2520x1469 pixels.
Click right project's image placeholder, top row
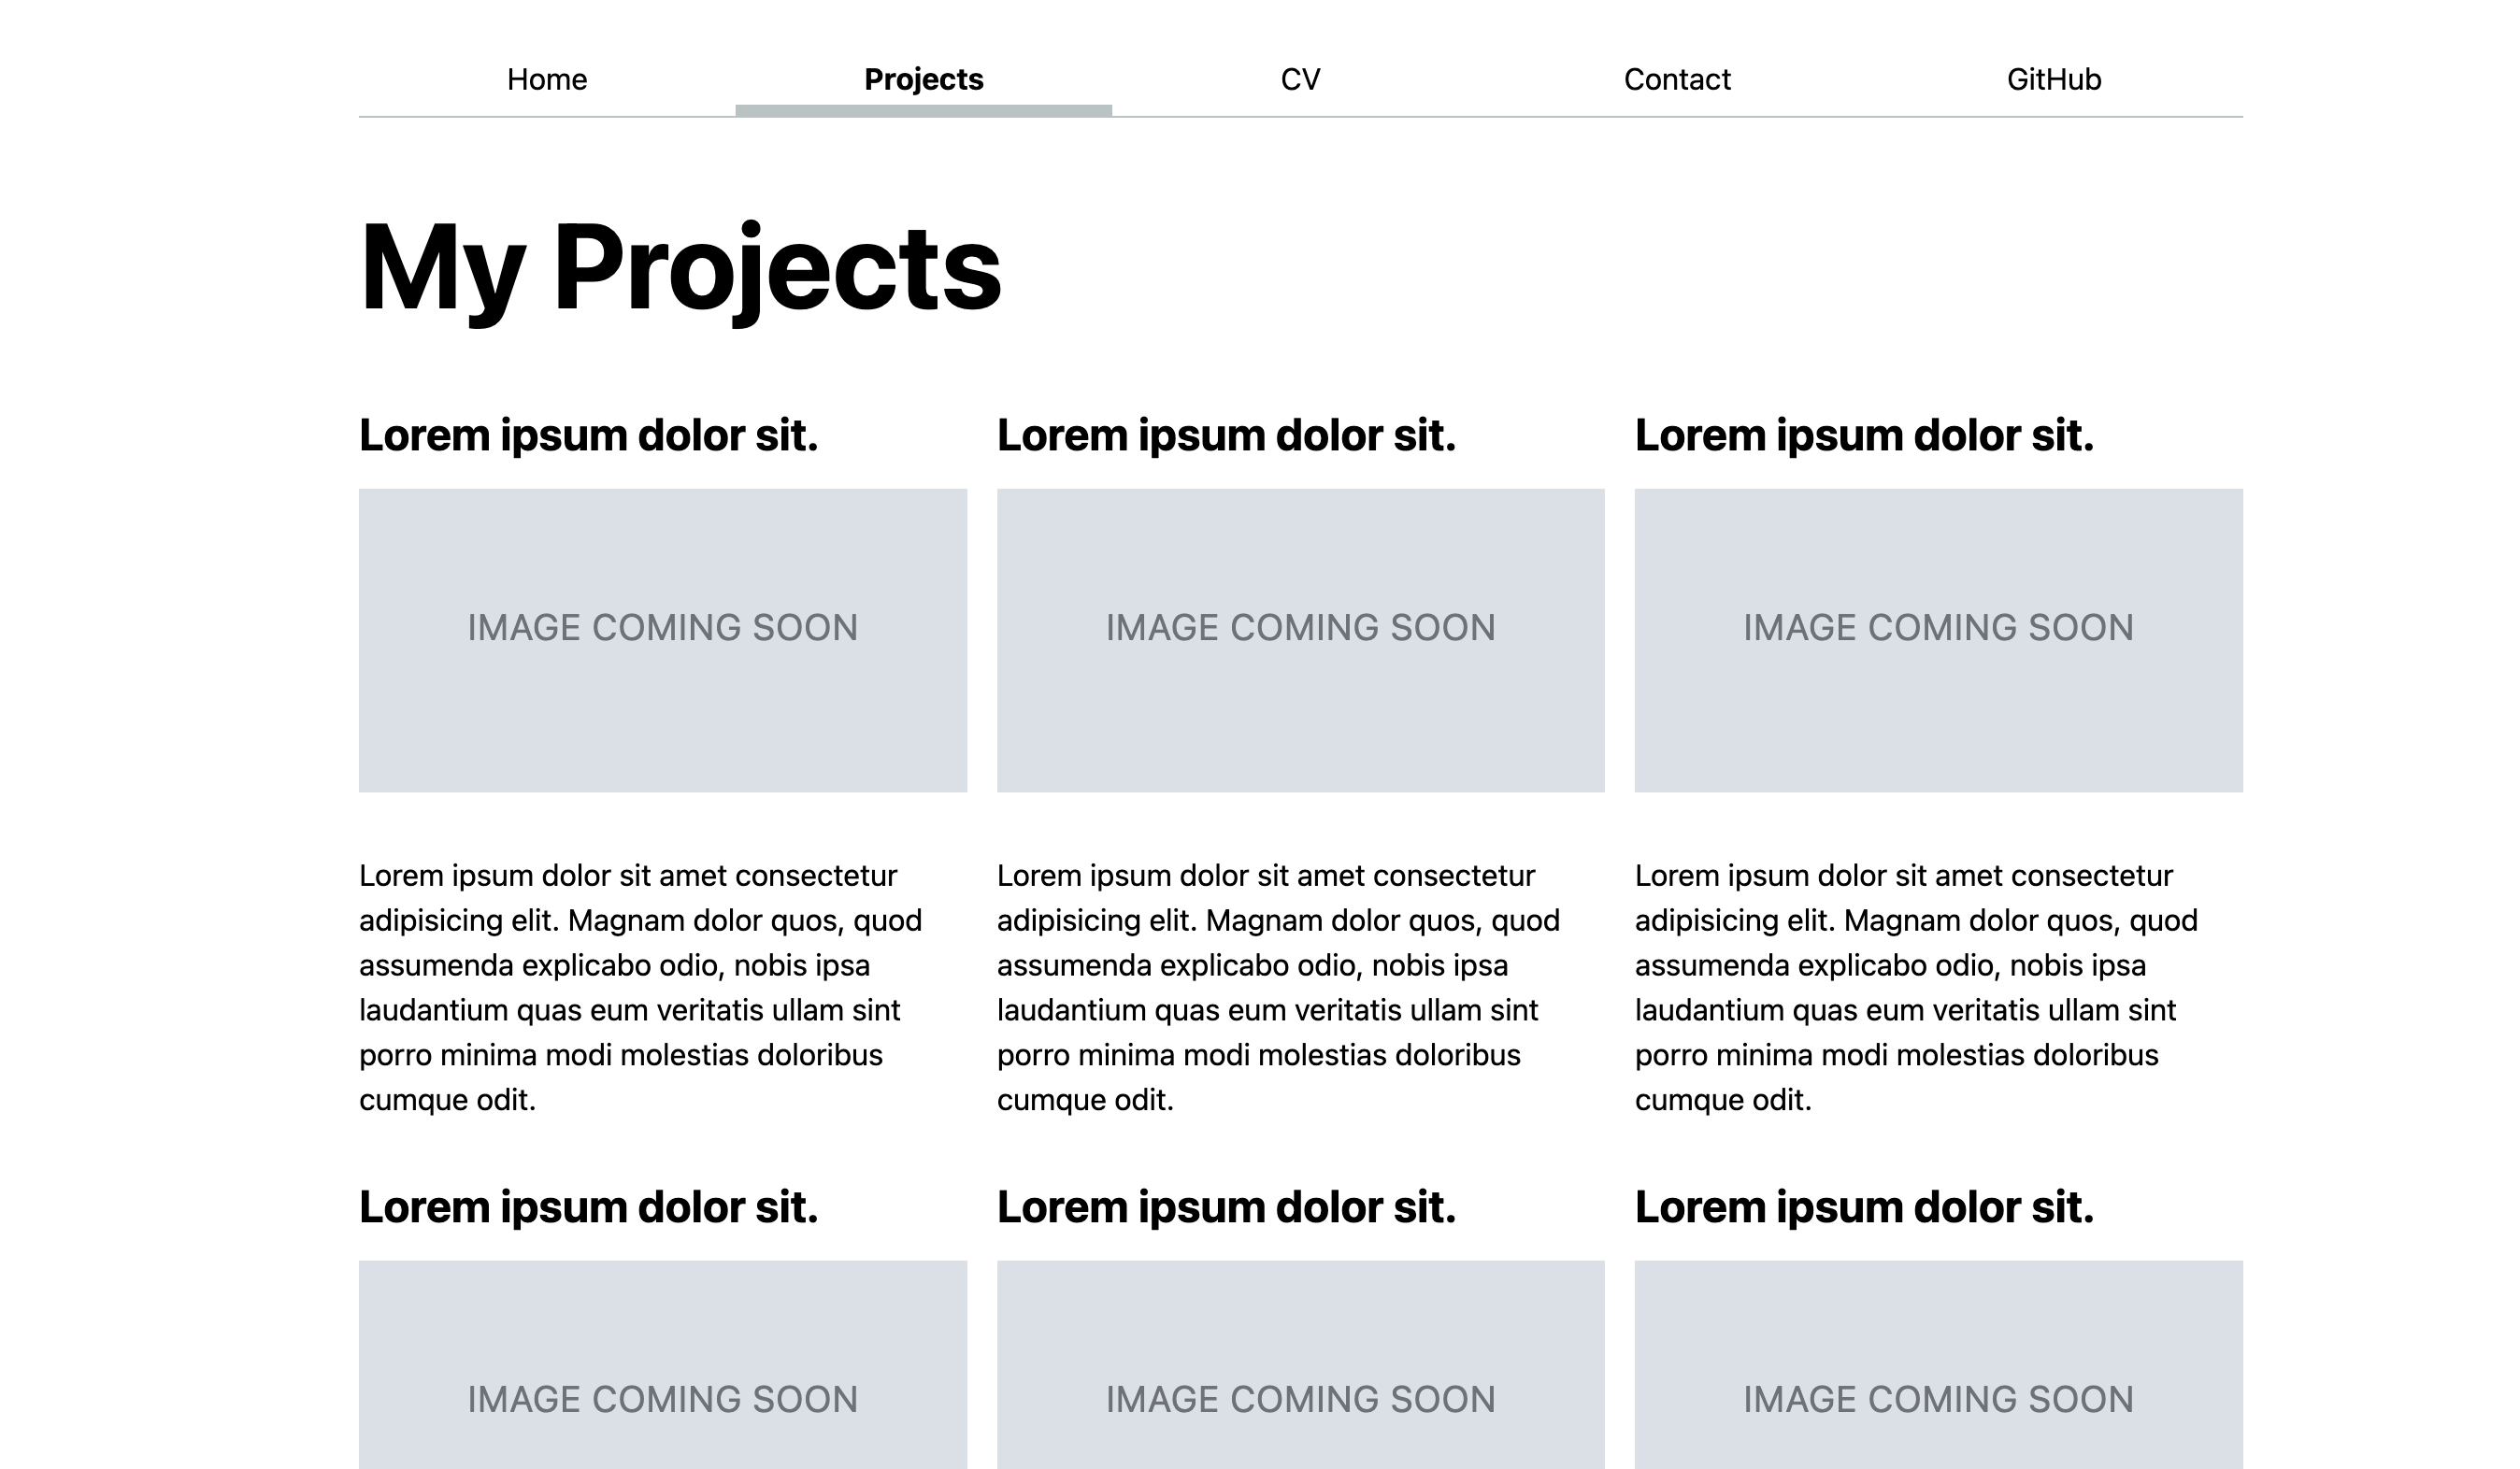tap(1938, 640)
